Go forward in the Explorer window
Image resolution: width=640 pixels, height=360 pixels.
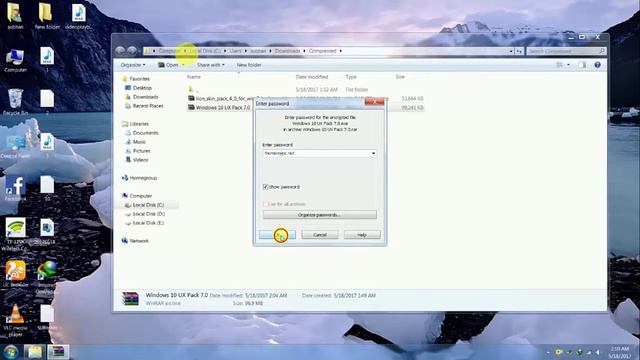click(x=132, y=51)
